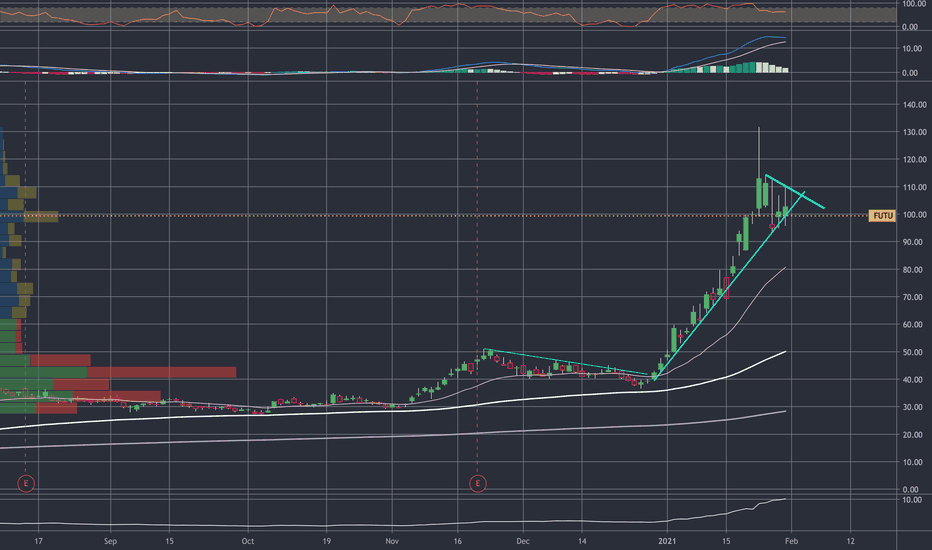The height and width of the screenshot is (550, 932).
Task: Click the 60.00 price axis label
Action: (x=914, y=325)
